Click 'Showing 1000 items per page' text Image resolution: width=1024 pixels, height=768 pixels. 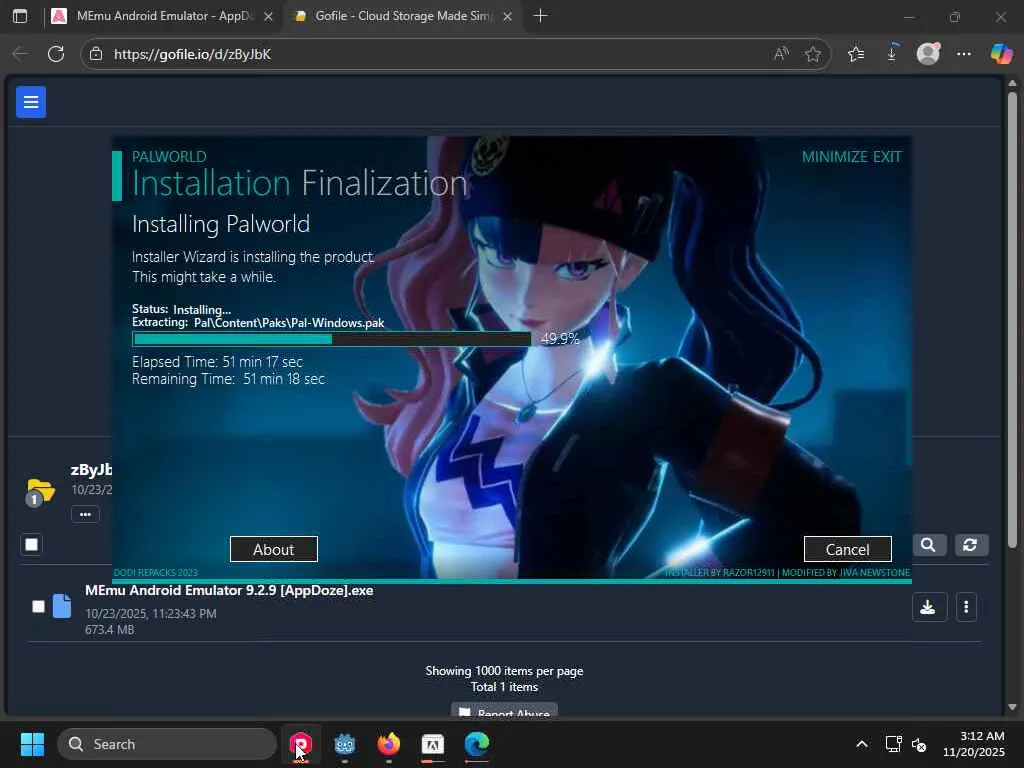504,671
